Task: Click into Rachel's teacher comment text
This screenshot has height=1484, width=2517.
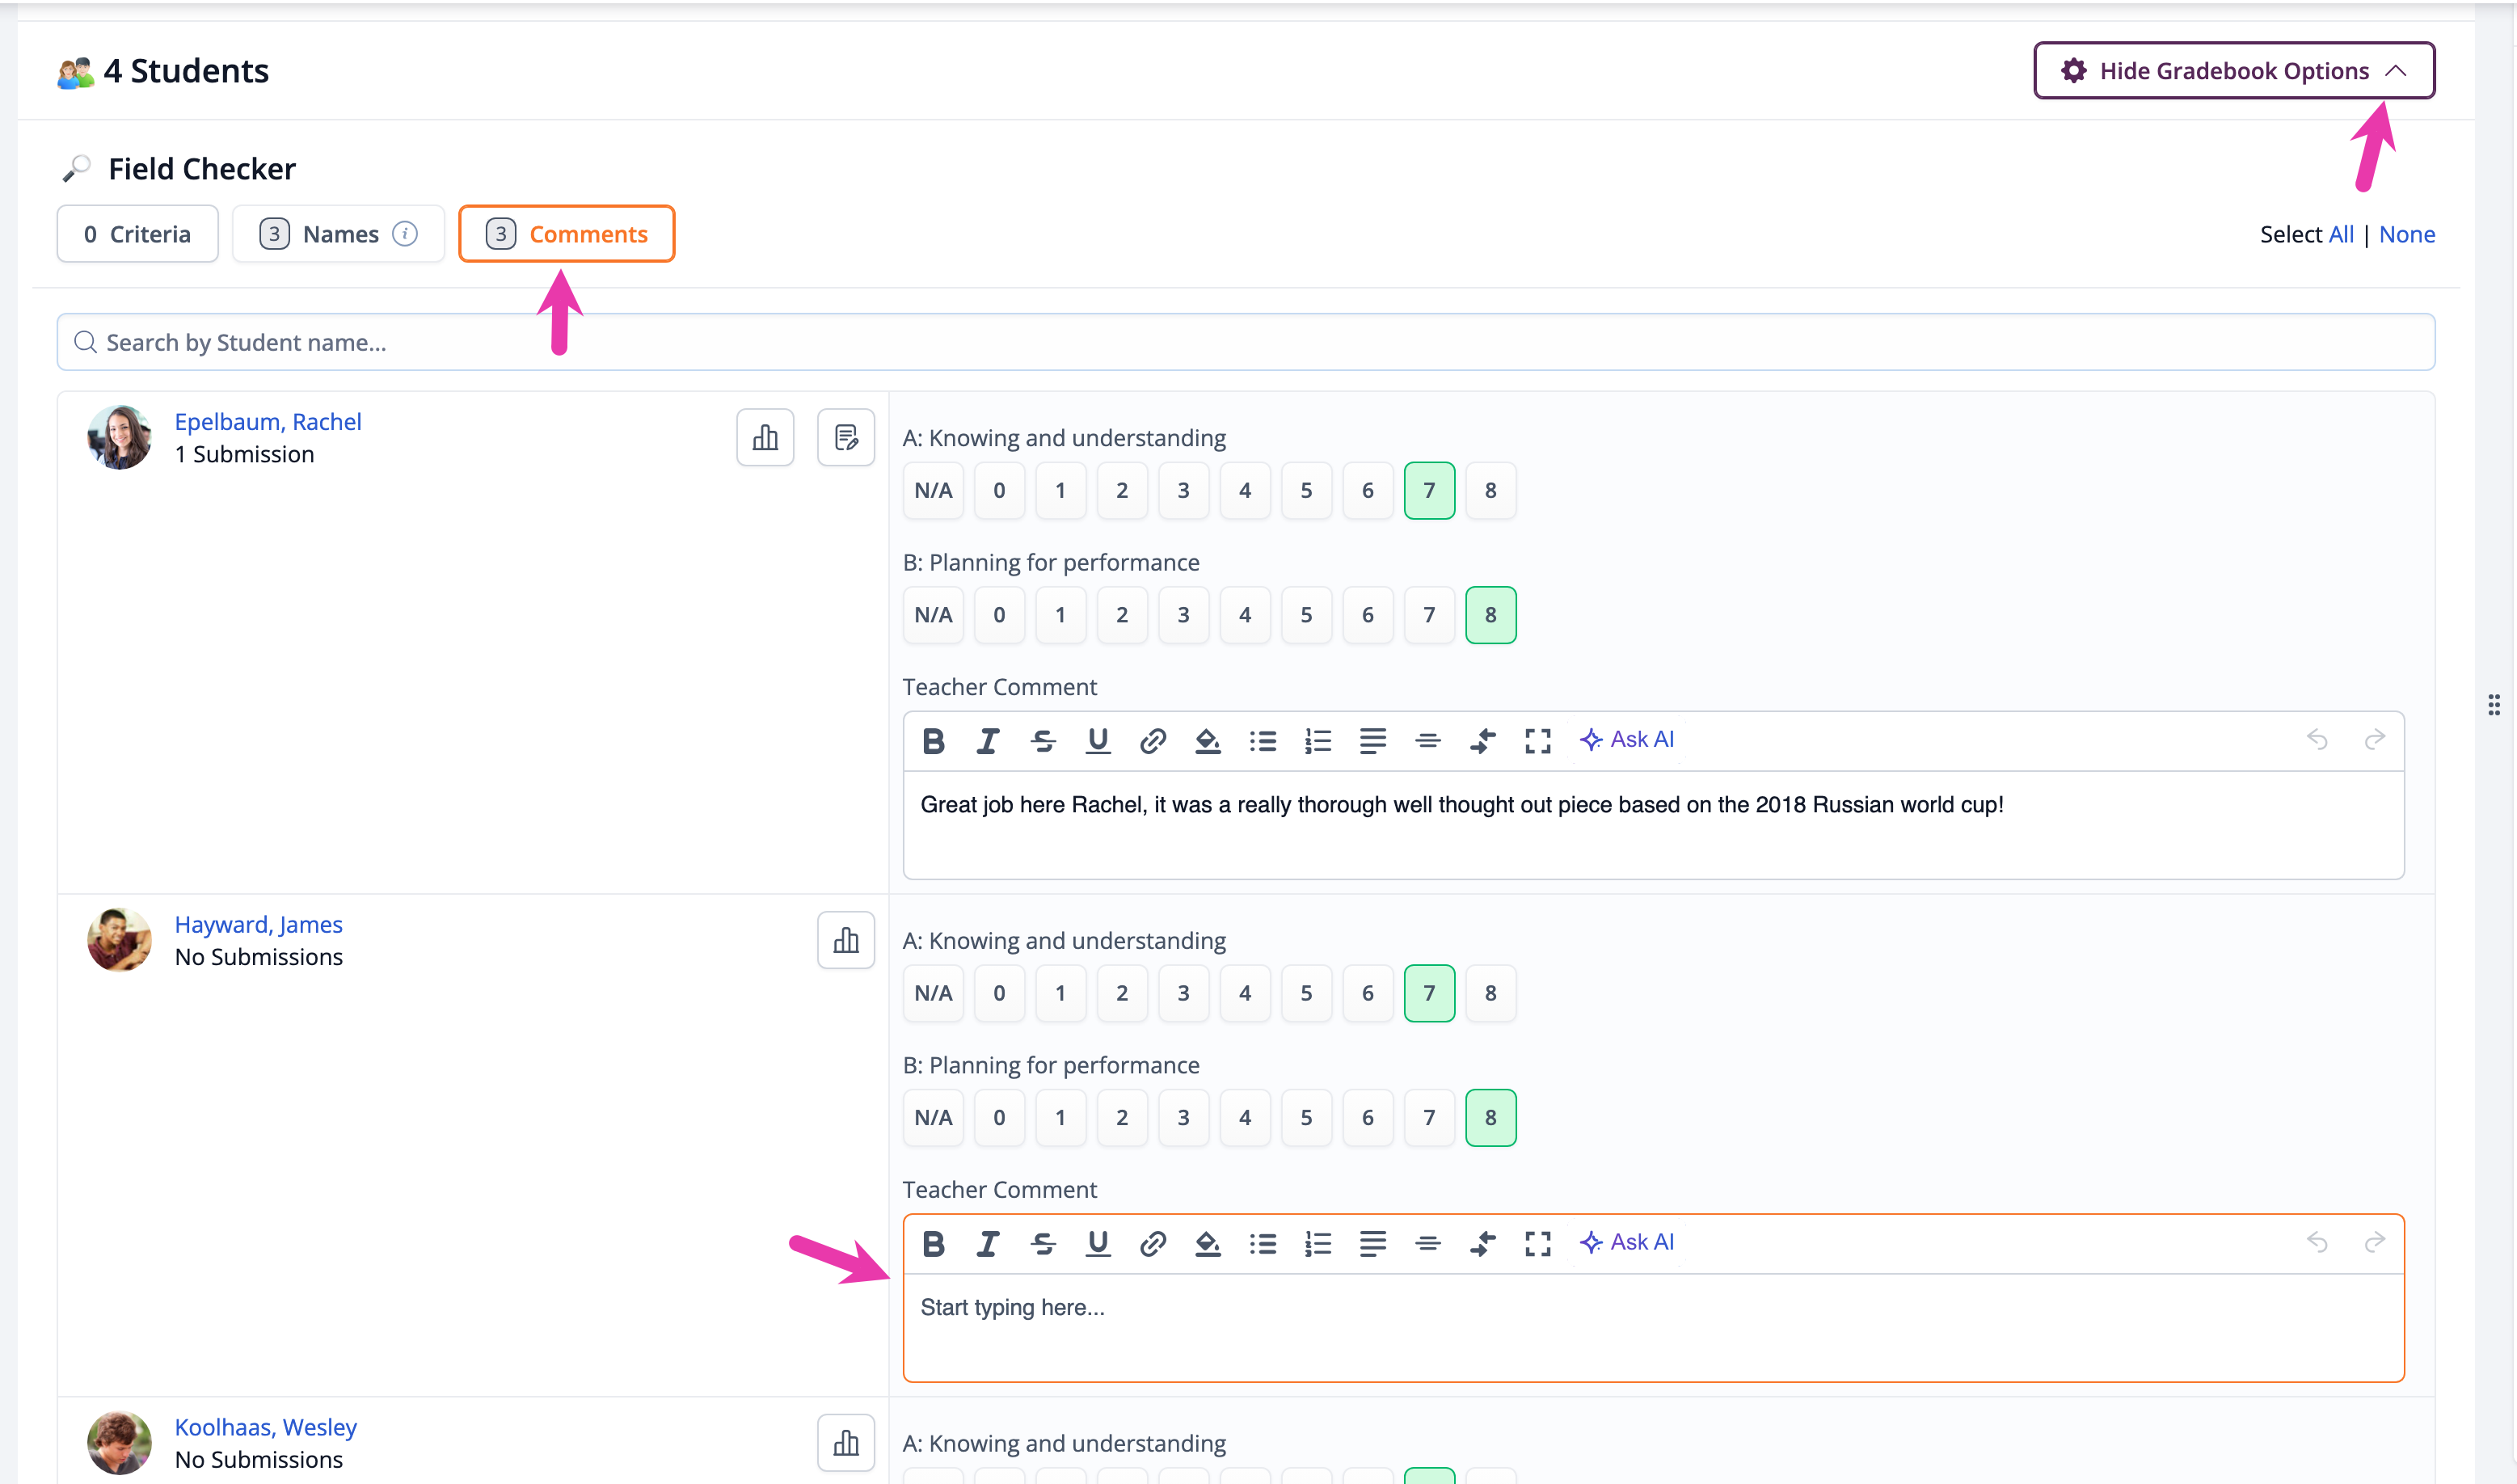Action: (1461, 806)
